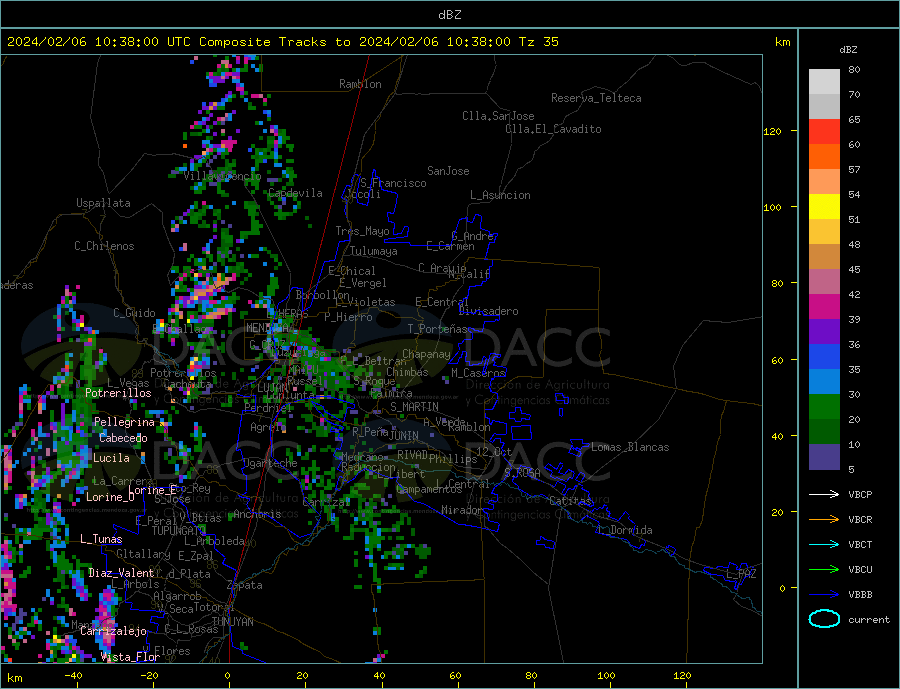900x689 pixels.
Task: Select the slate purple 5–10 dBZ swatch
Action: [x=824, y=456]
